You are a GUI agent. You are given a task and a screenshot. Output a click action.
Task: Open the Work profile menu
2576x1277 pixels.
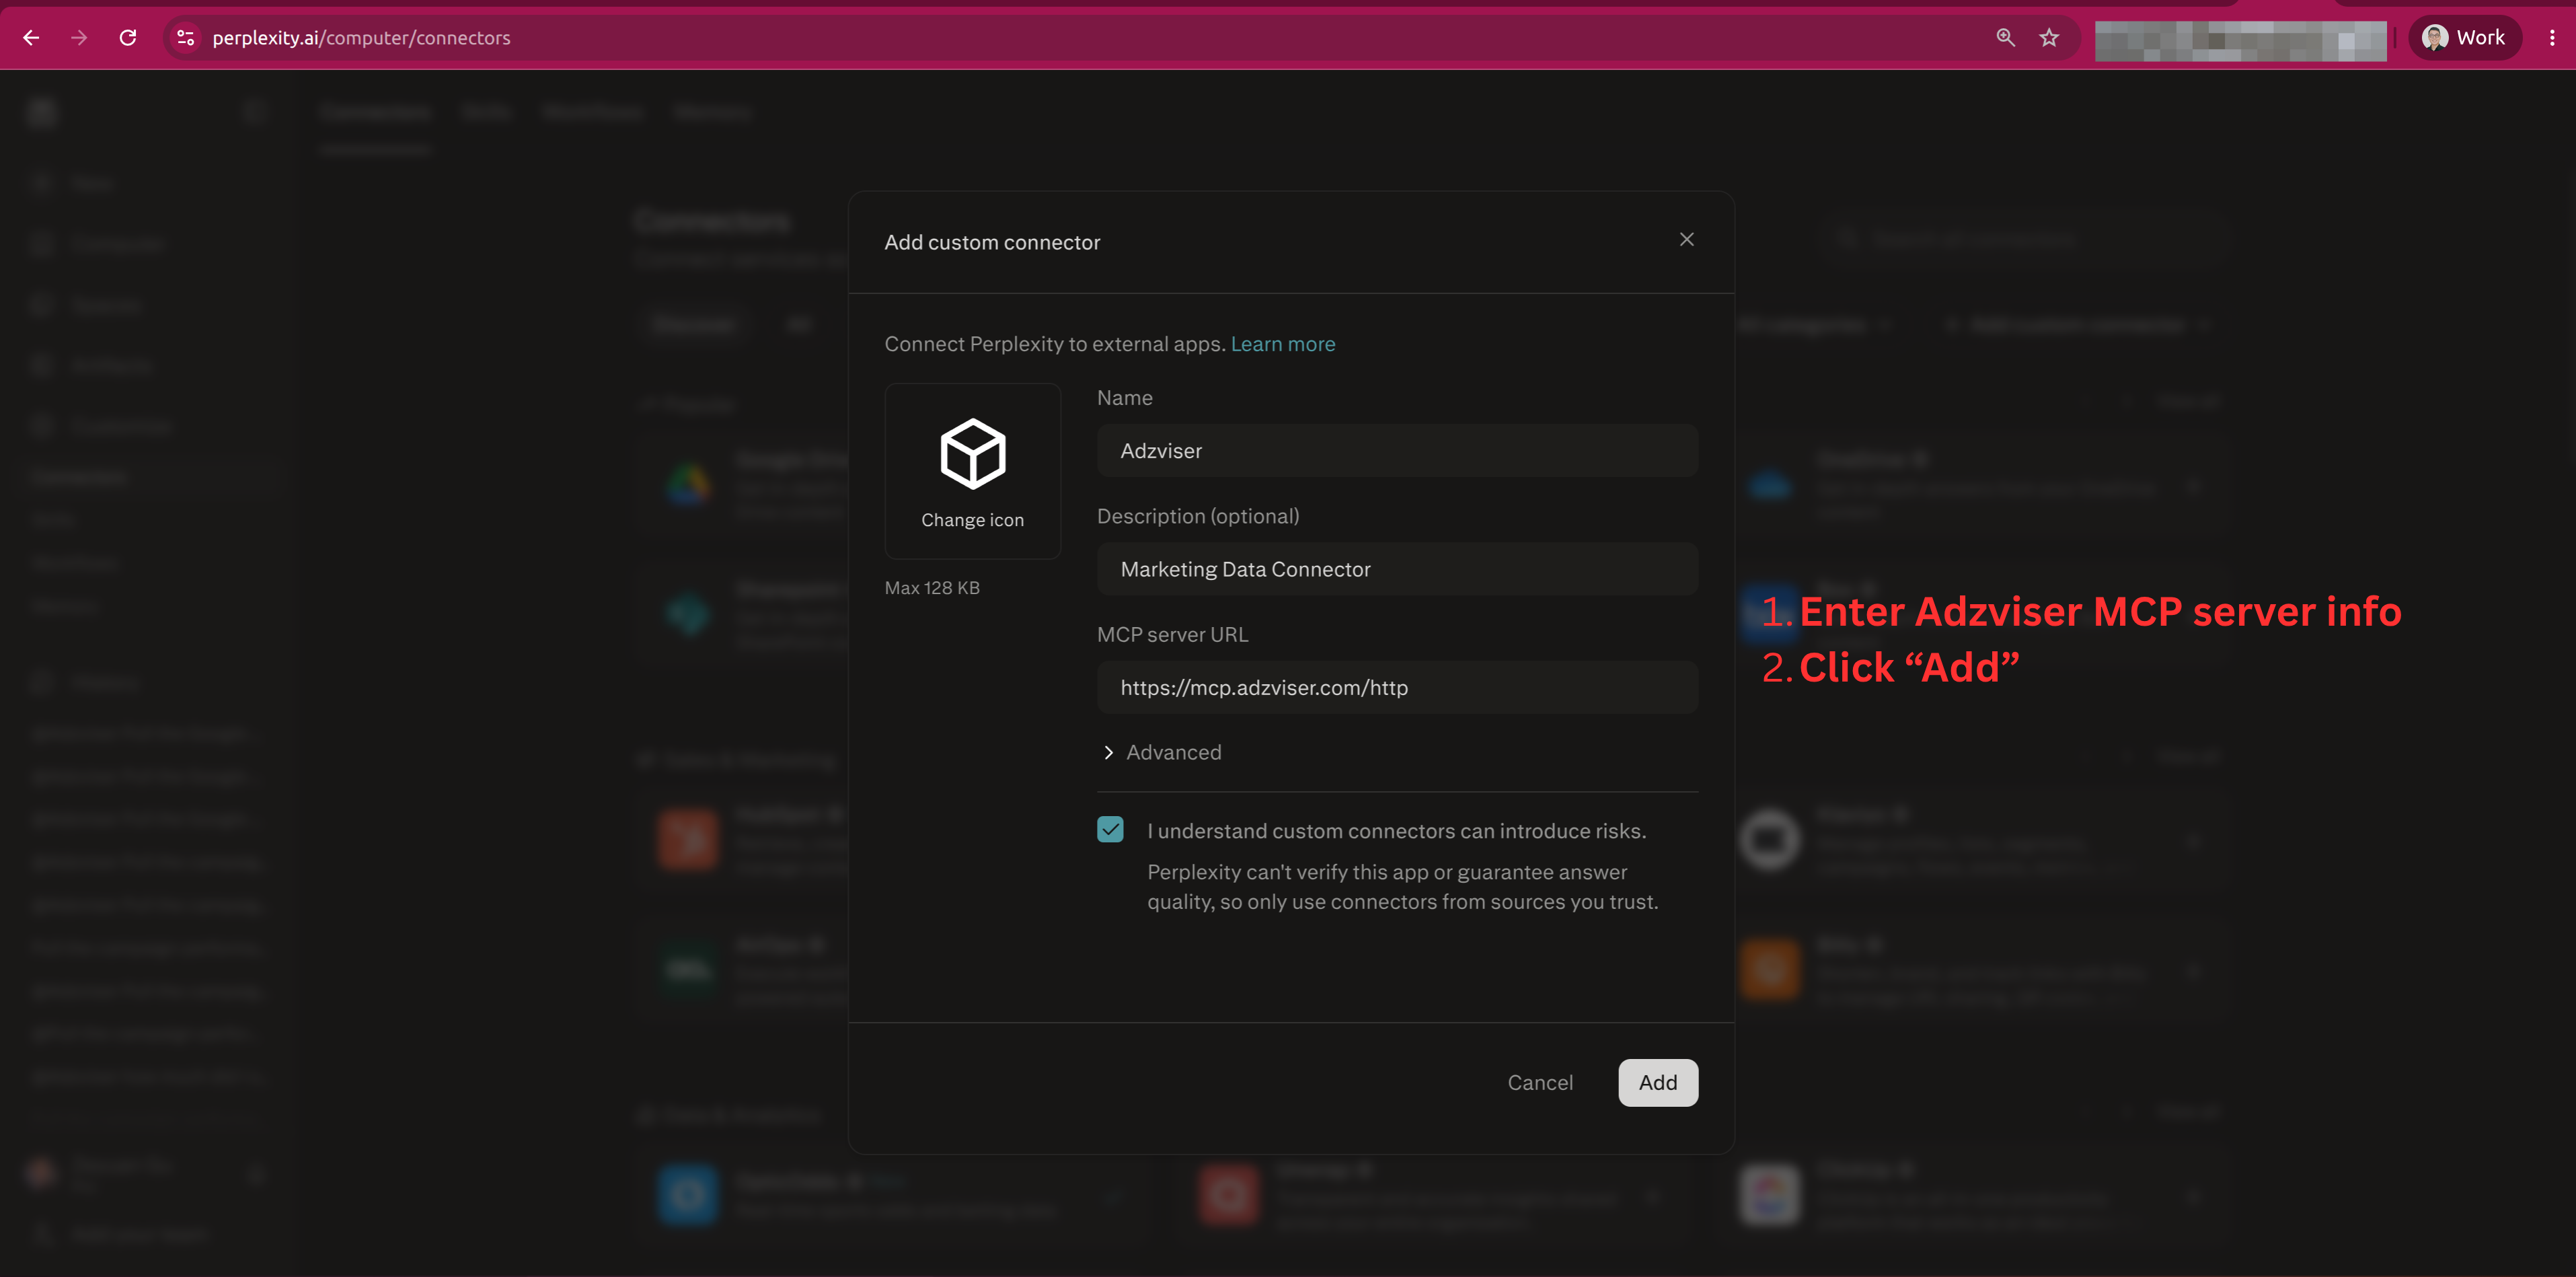tap(2465, 38)
